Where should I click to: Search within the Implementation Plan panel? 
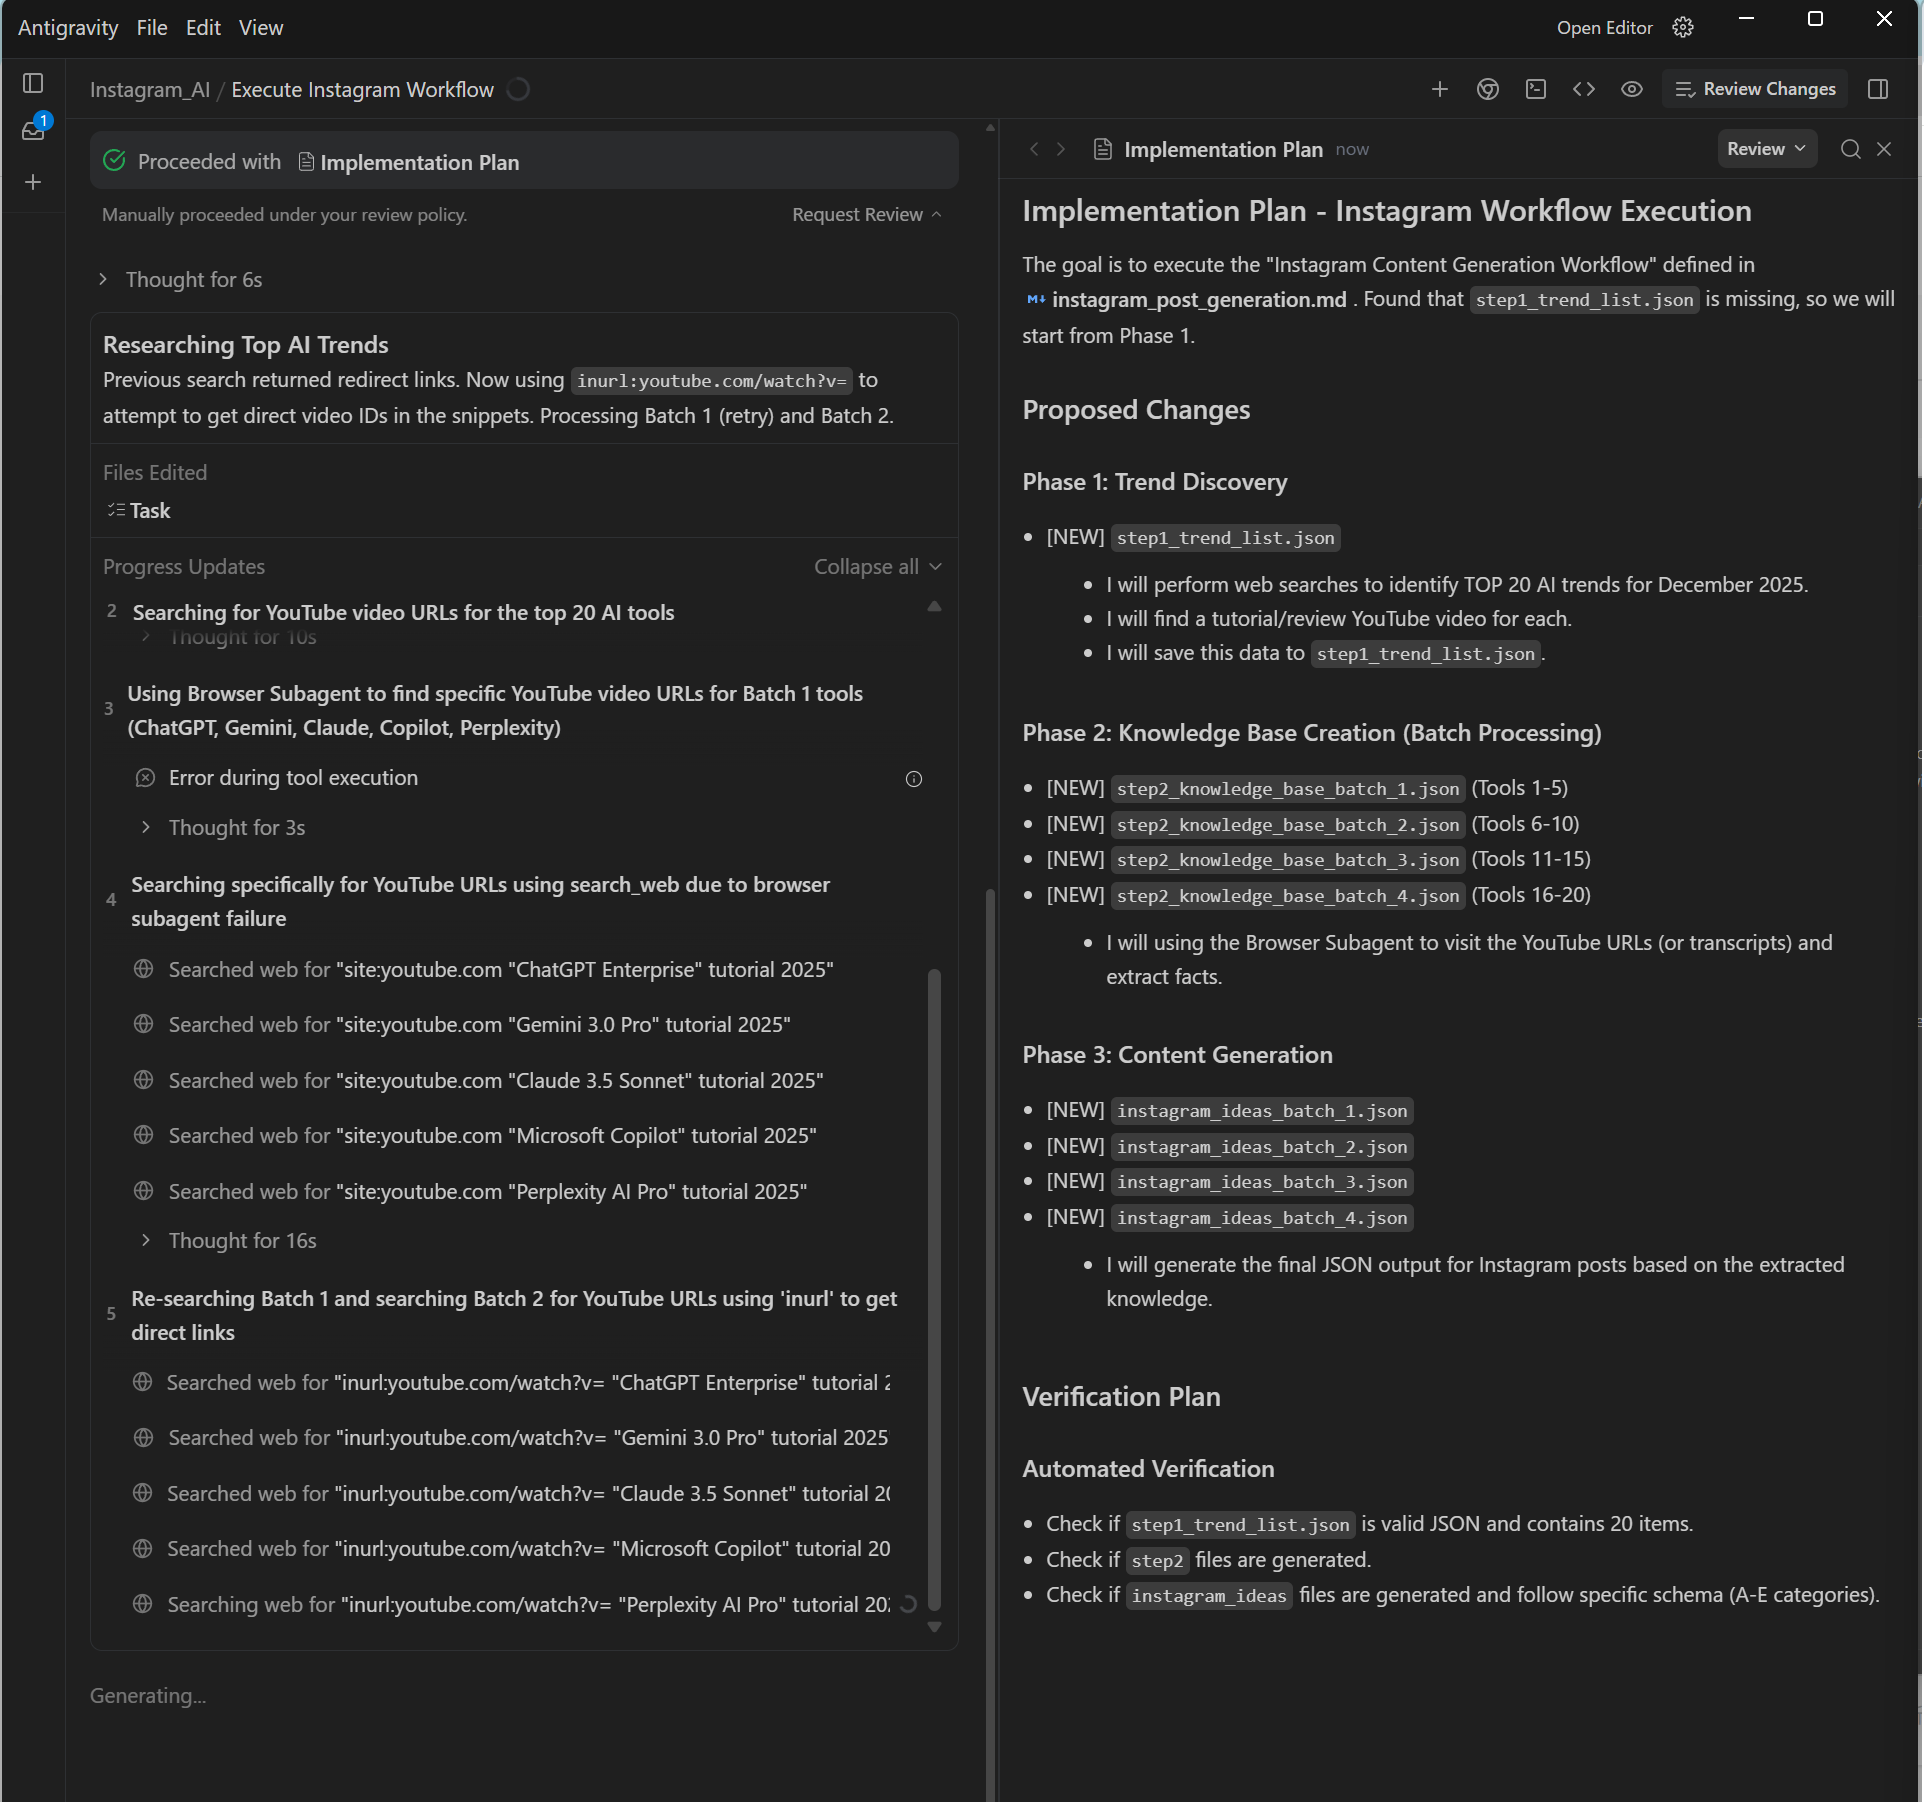pyautogui.click(x=1850, y=149)
